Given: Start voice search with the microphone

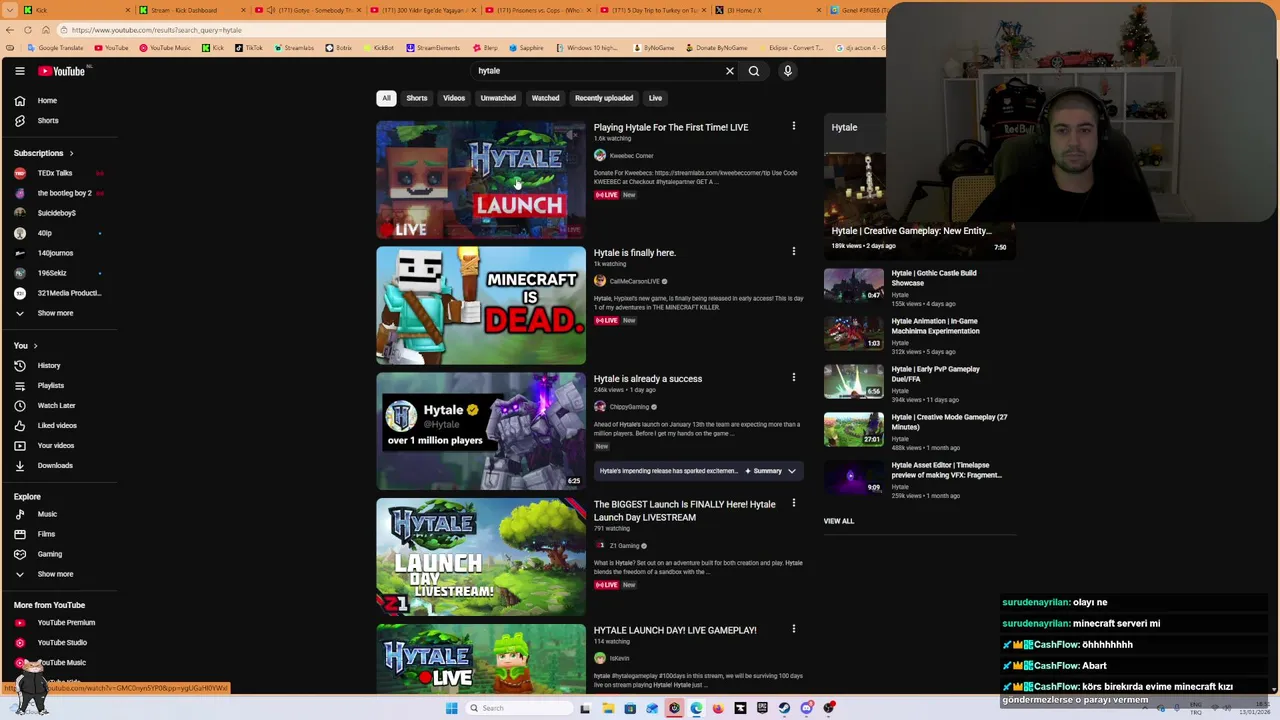Looking at the screenshot, I should (788, 71).
